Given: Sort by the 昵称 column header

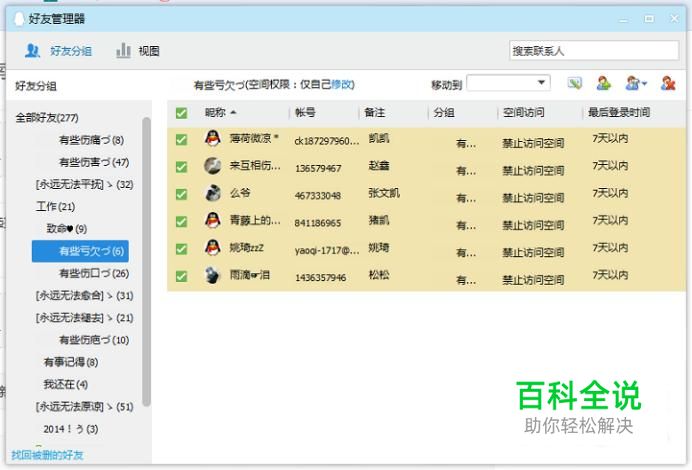Looking at the screenshot, I should [215, 113].
